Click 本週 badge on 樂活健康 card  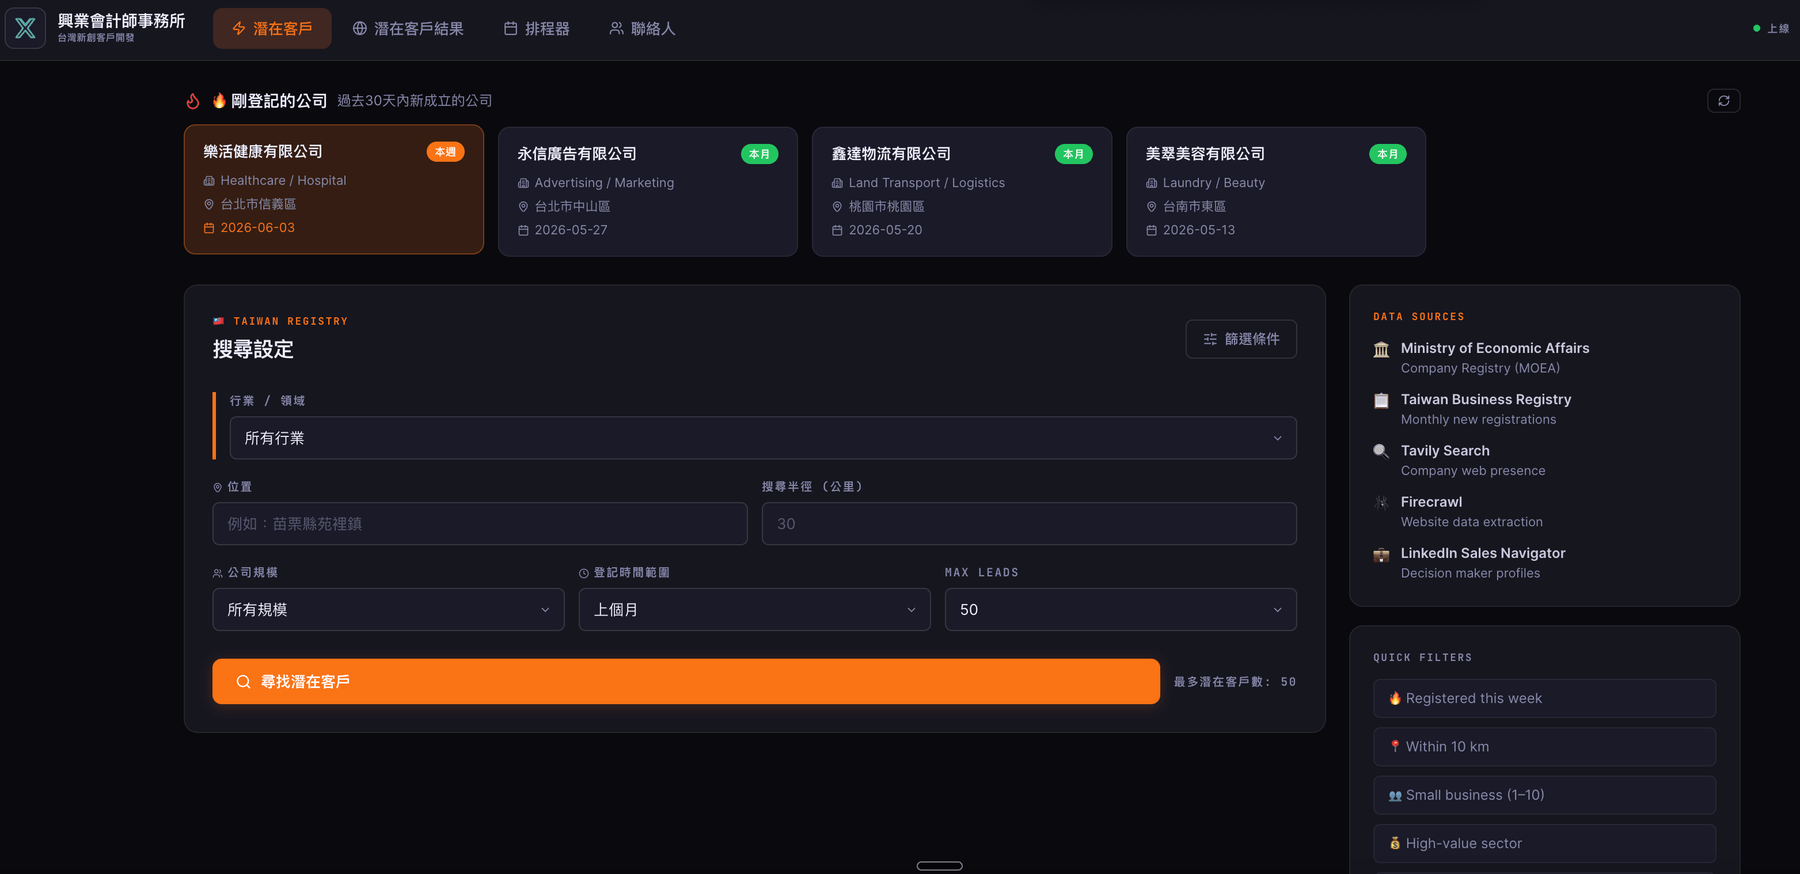pos(446,152)
